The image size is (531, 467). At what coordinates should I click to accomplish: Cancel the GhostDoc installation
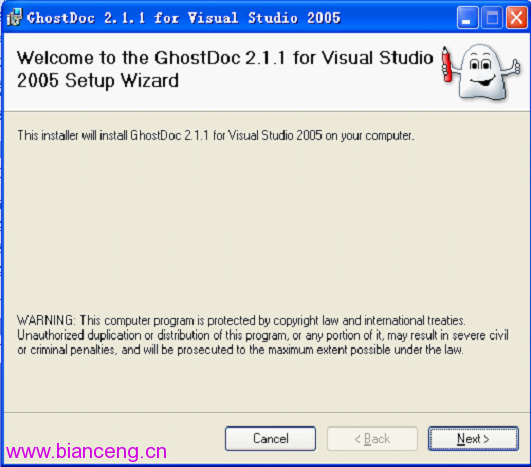[x=270, y=439]
